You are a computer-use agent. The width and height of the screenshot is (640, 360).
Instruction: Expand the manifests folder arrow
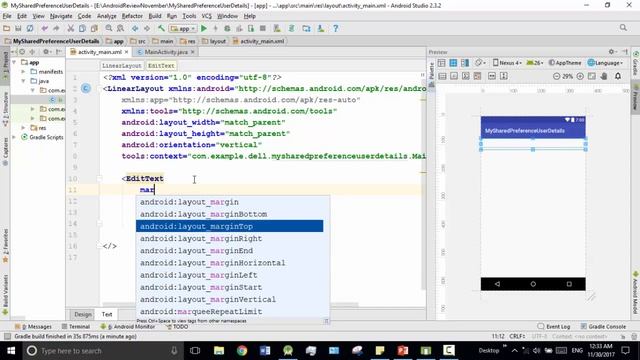pos(24,71)
